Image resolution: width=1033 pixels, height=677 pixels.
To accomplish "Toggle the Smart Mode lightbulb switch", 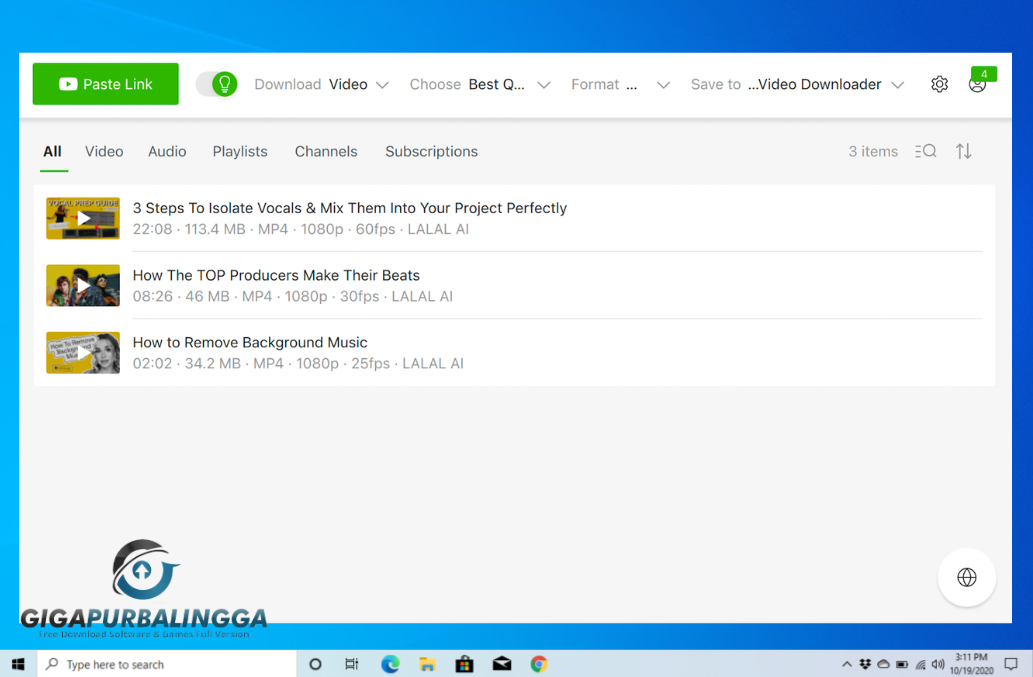I will click(216, 84).
